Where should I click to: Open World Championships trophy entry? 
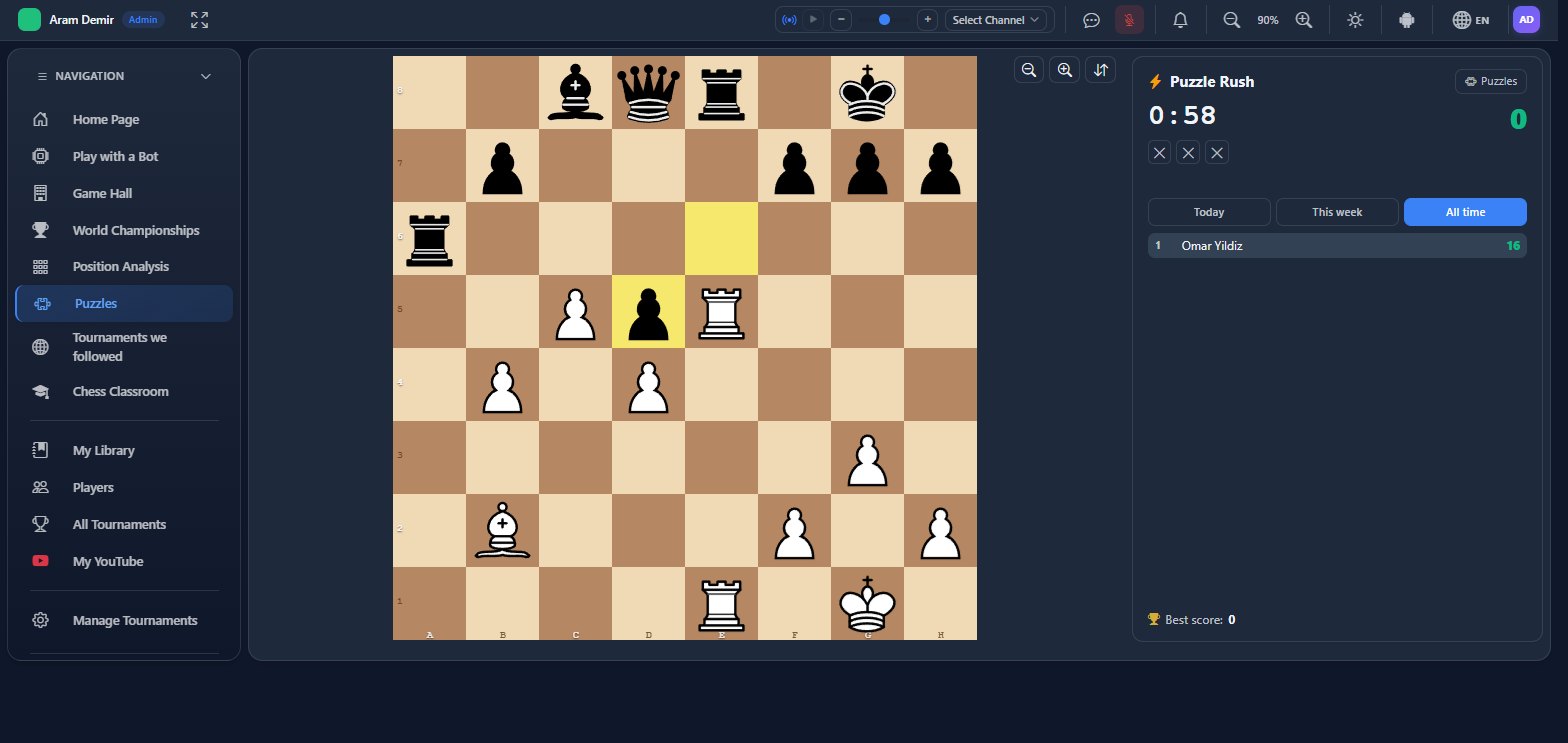[124, 231]
